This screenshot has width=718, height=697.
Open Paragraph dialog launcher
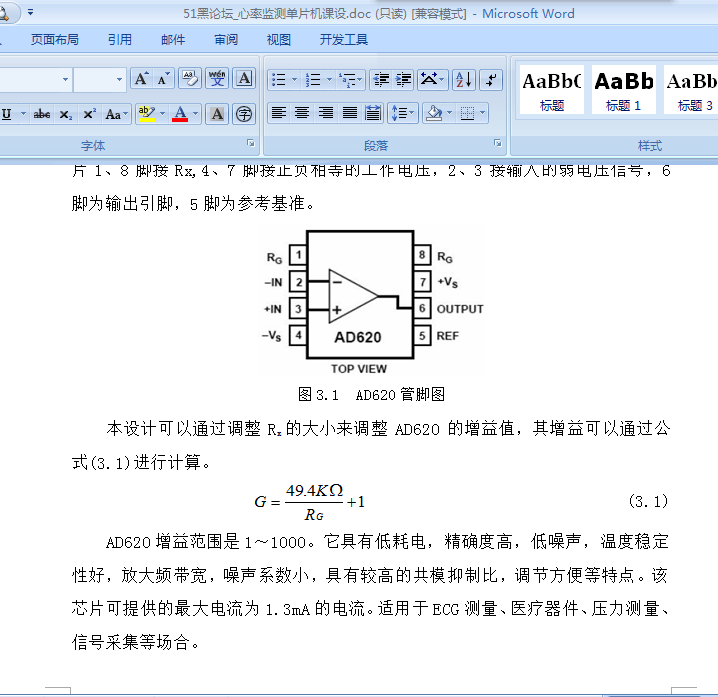(498, 143)
